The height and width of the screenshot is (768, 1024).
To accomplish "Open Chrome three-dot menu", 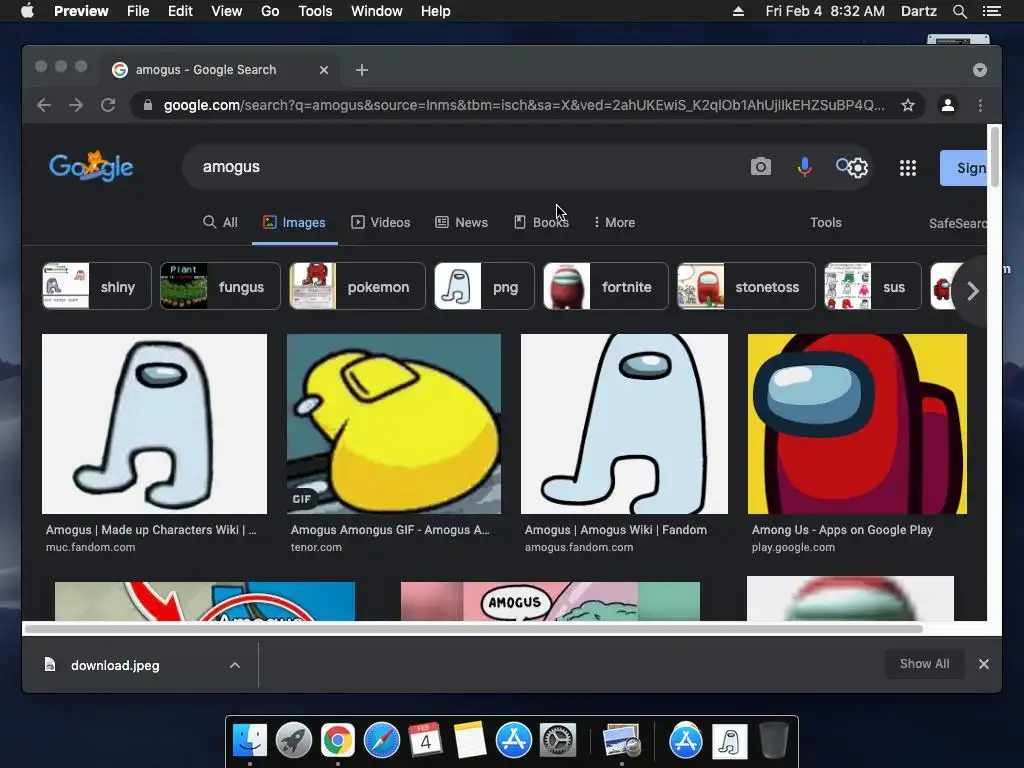I will click(x=980, y=105).
